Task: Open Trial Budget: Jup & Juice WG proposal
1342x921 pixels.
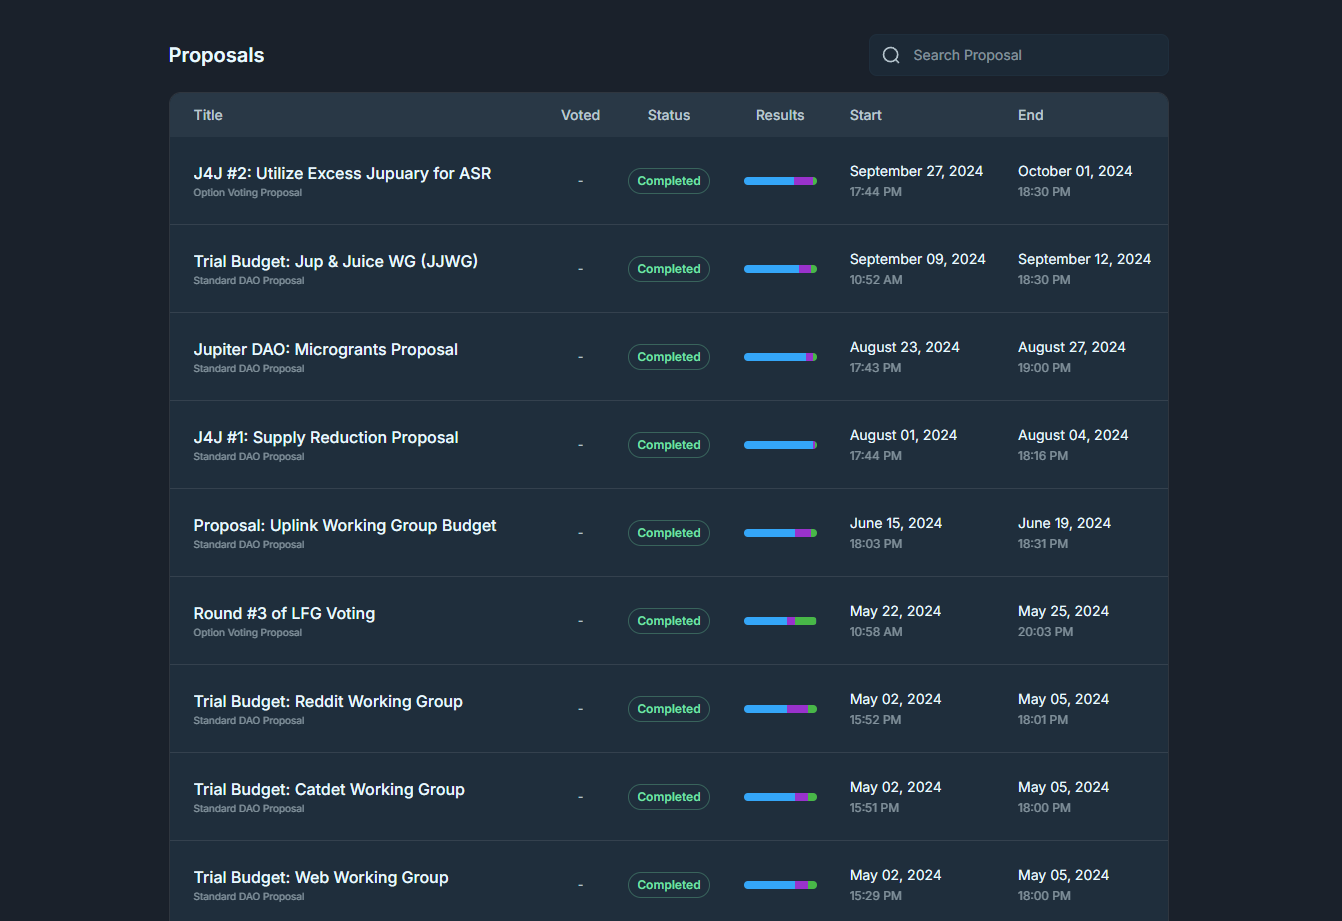Action: (335, 262)
